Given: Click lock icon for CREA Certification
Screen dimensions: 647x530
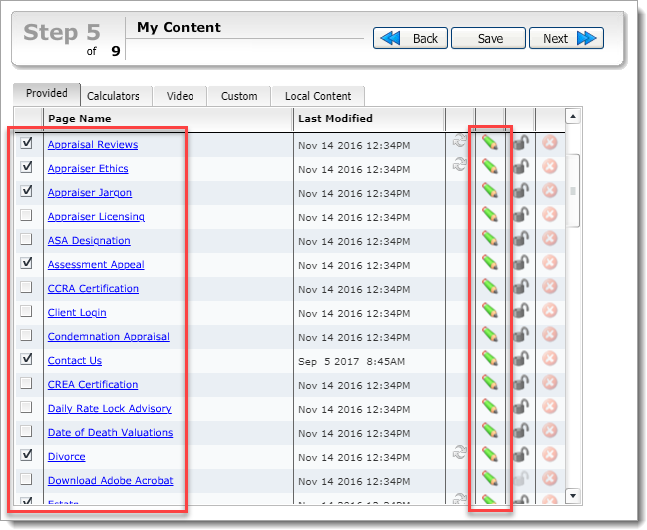Looking at the screenshot, I should [x=521, y=383].
